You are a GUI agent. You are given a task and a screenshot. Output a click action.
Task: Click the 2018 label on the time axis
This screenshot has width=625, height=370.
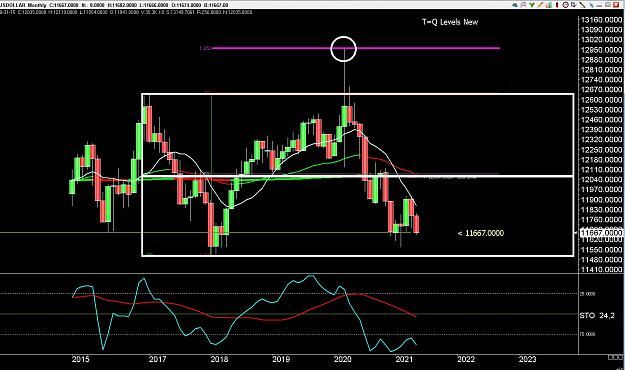[219, 359]
